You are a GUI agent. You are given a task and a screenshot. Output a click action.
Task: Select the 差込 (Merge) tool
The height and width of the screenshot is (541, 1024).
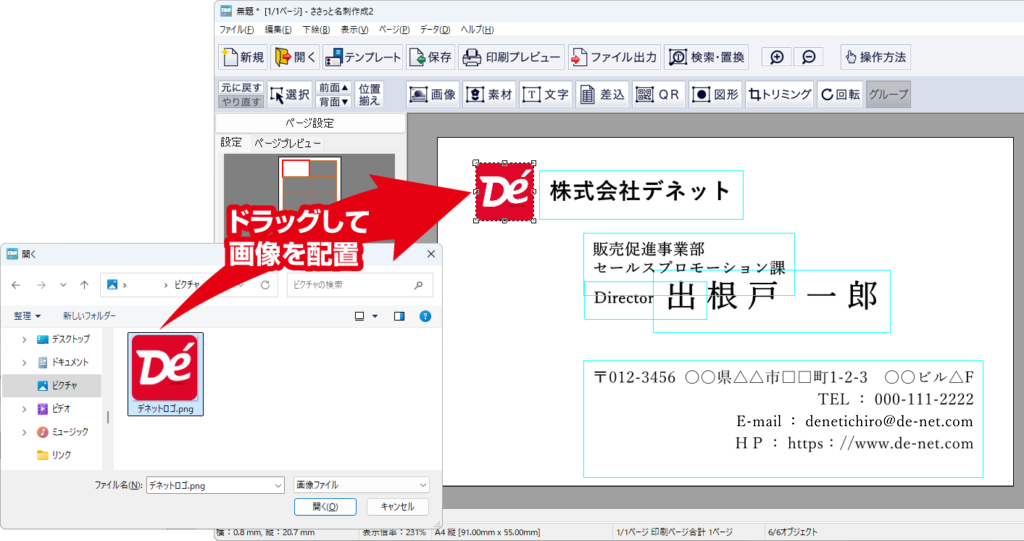click(x=602, y=94)
